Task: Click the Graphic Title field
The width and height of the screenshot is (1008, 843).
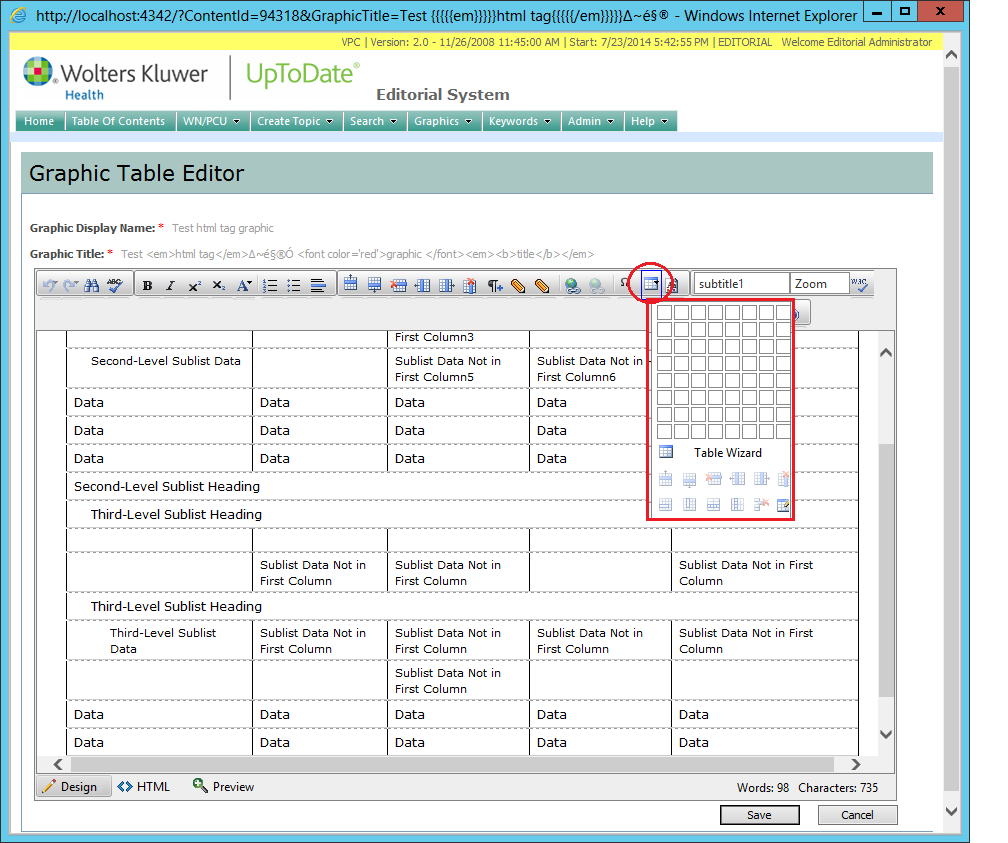Action: pos(357,254)
